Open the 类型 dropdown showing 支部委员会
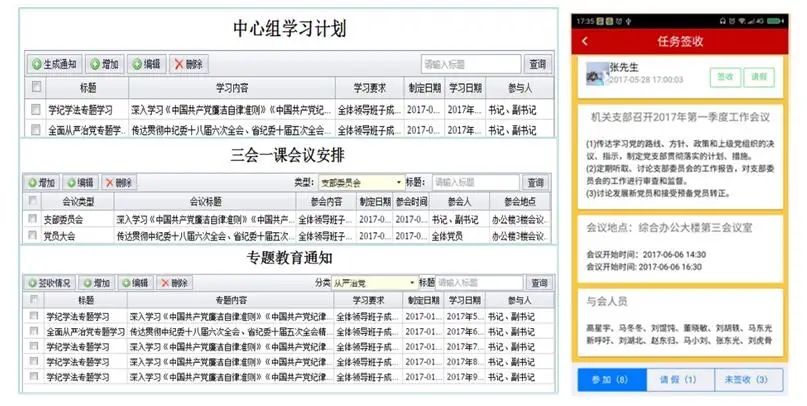 361,183
